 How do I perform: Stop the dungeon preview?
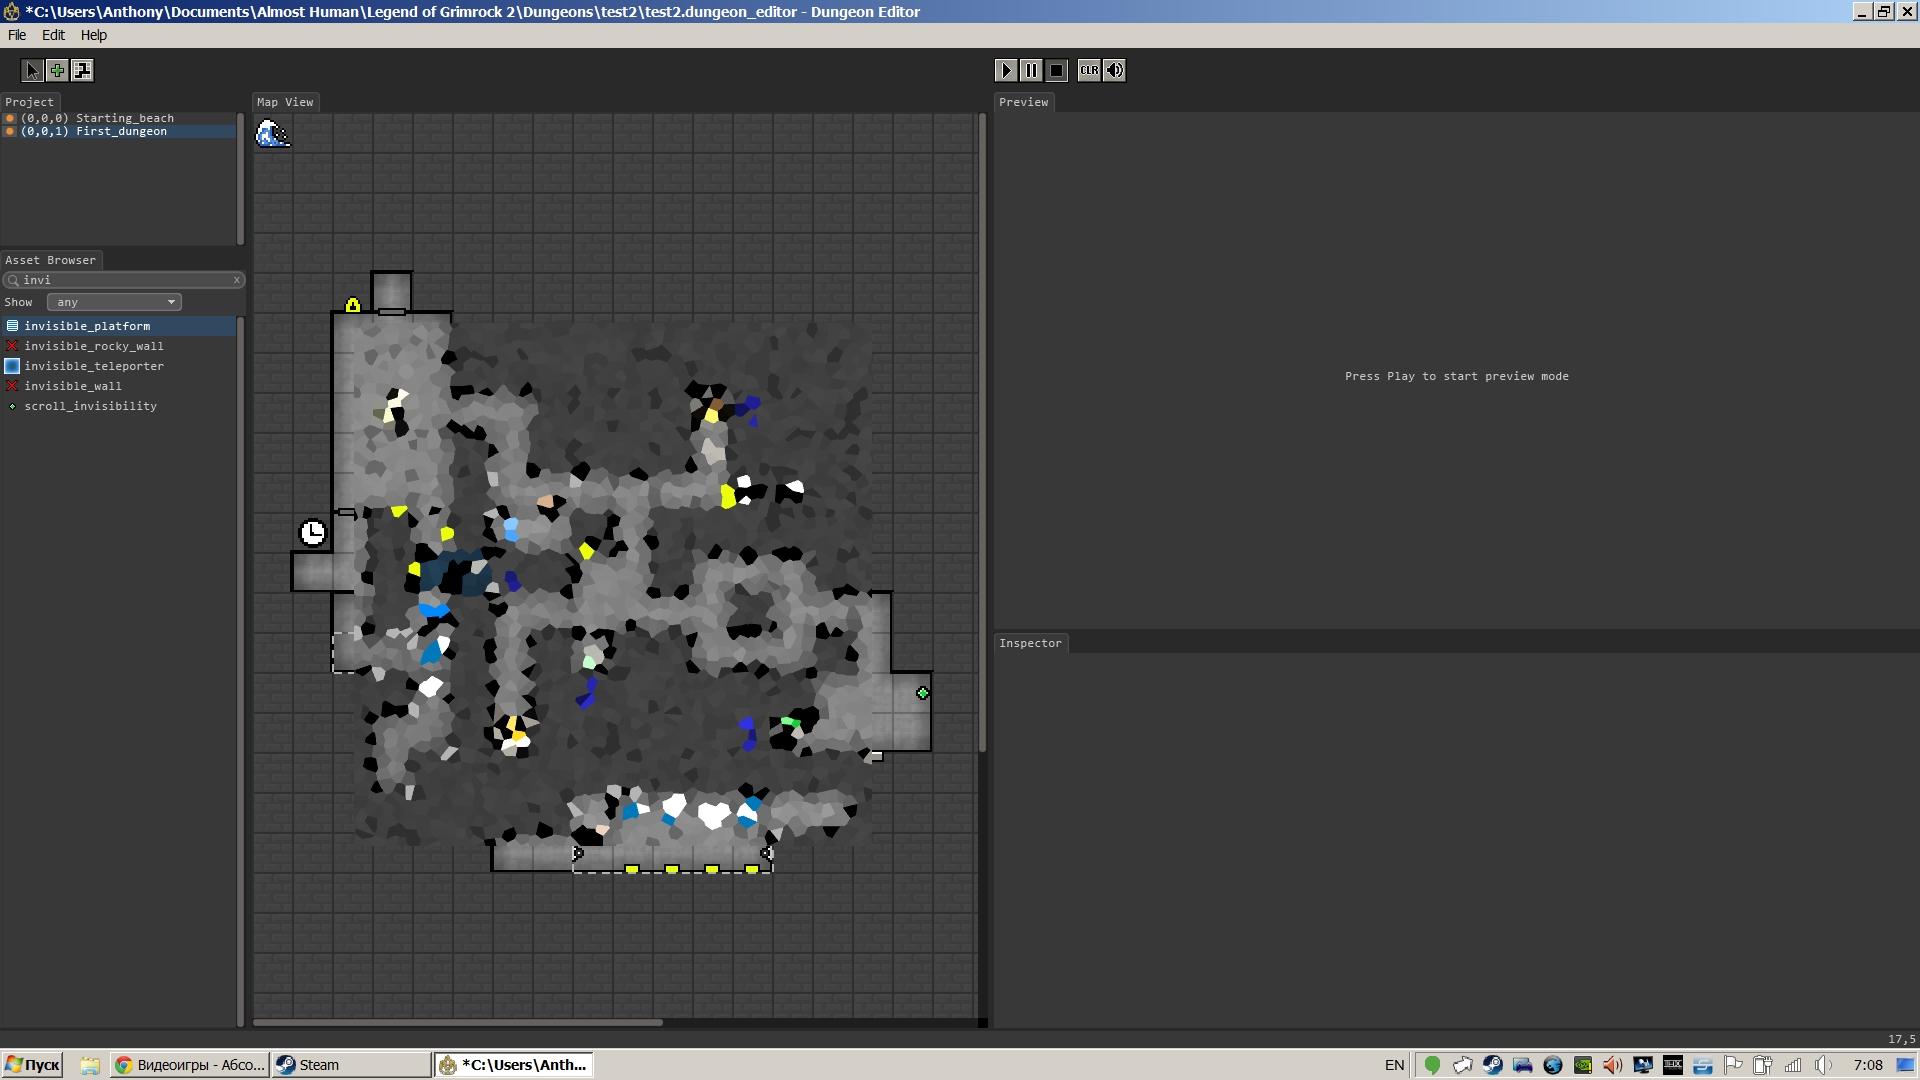[x=1056, y=70]
